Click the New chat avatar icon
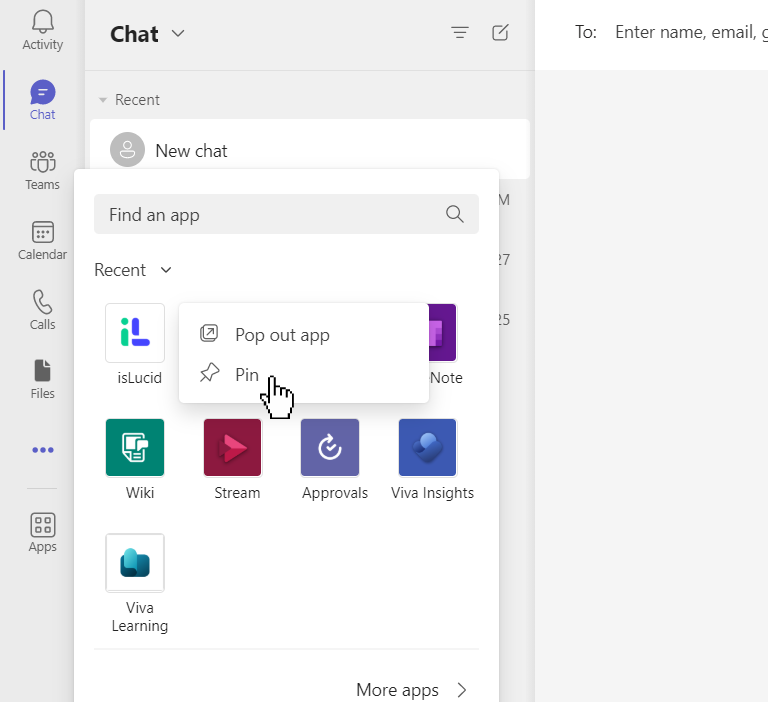The image size is (768, 702). [127, 149]
